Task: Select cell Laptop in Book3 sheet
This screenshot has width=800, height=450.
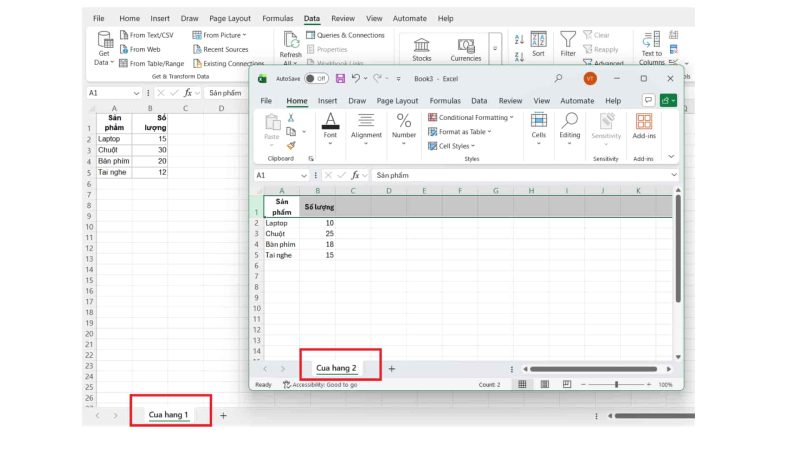Action: (x=281, y=223)
